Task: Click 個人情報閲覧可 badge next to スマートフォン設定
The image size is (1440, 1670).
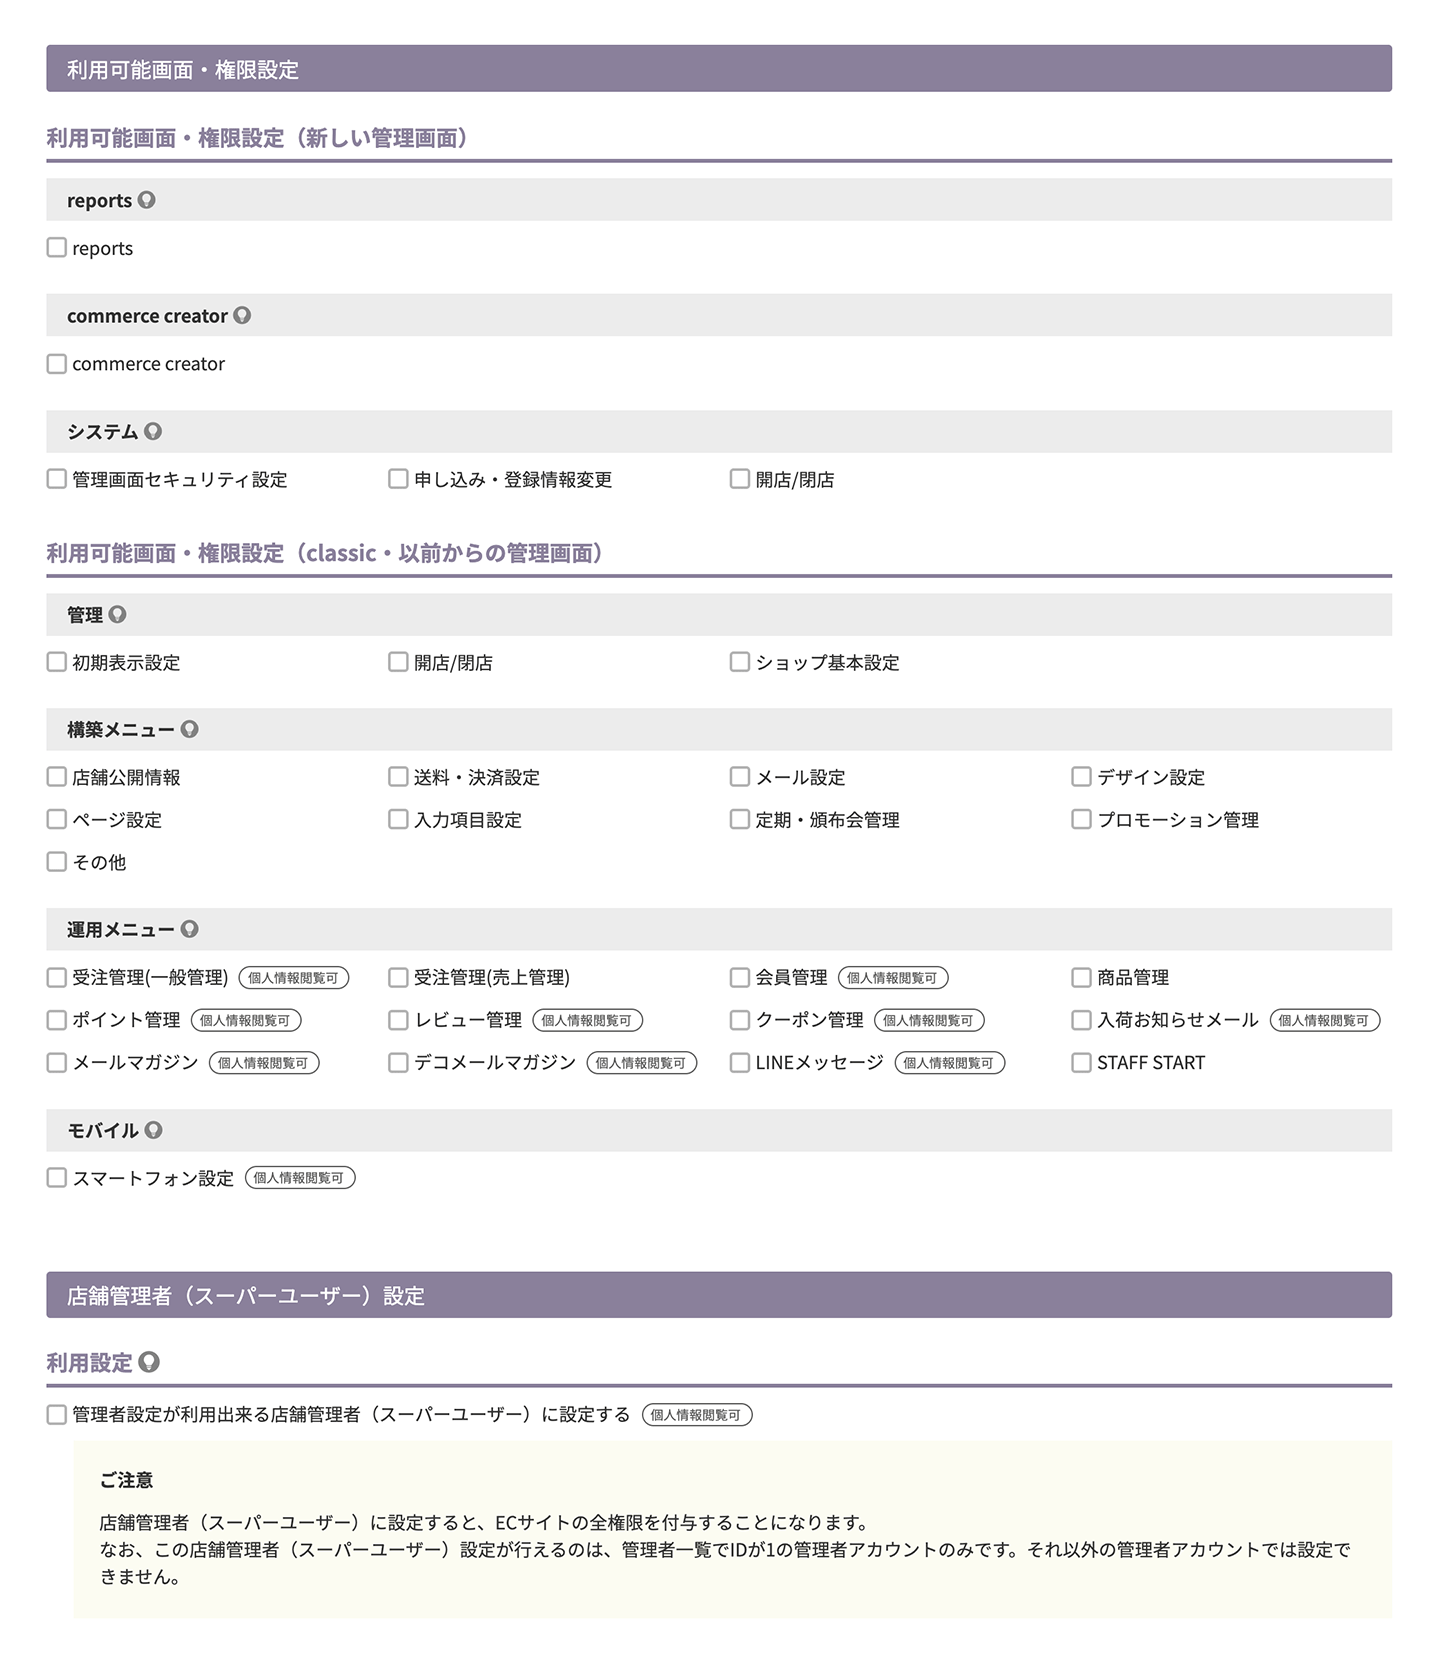Action: [300, 1178]
